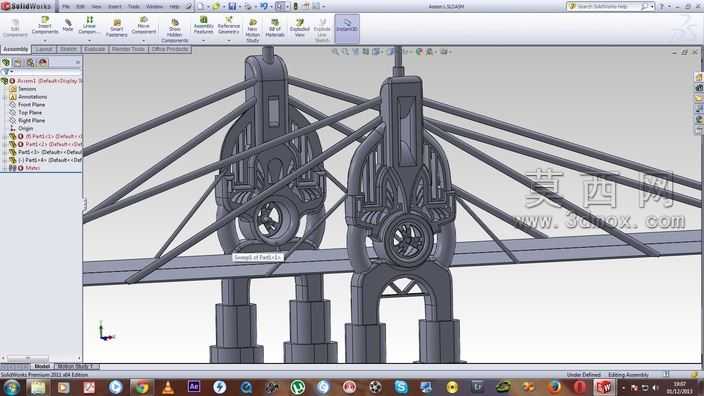Image resolution: width=704 pixels, height=396 pixels.
Task: Click Exploded View tool
Action: 299,28
